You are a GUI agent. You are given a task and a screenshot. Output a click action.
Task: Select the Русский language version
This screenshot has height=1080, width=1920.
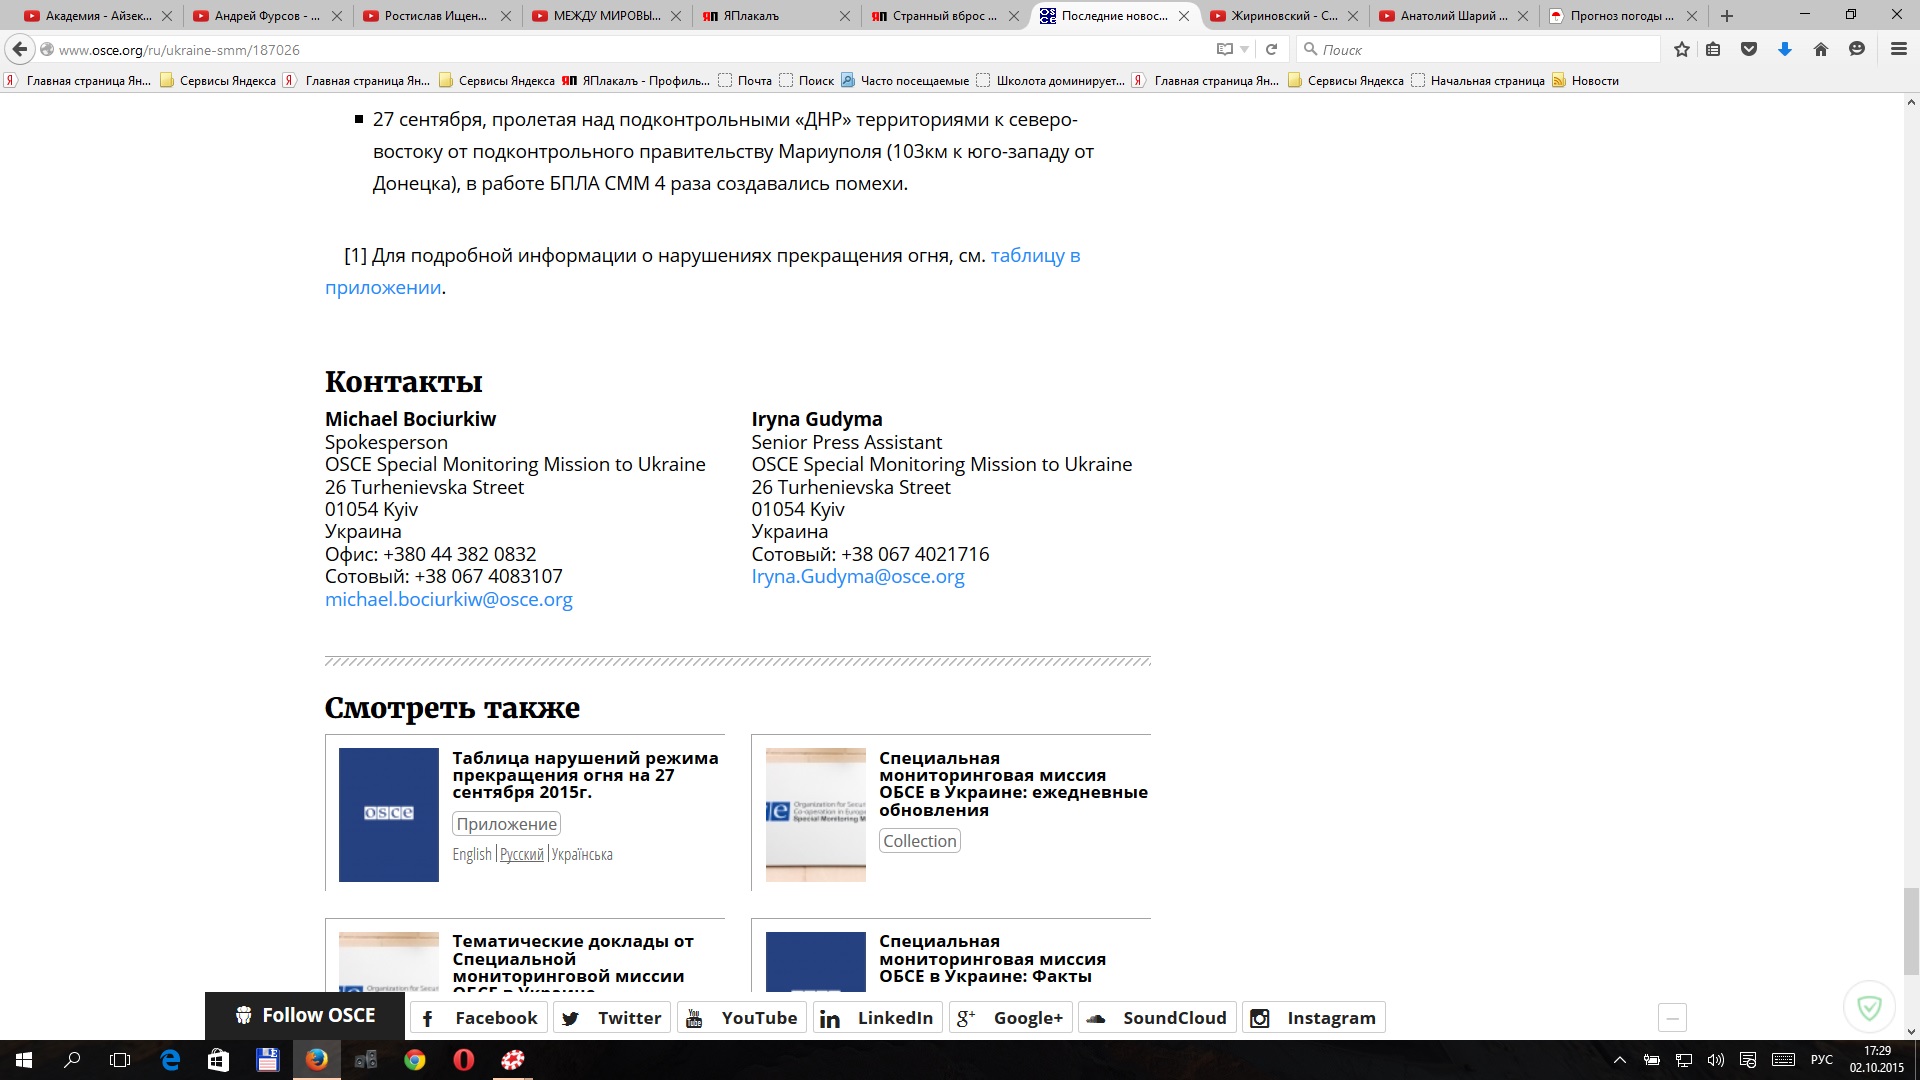[x=522, y=854]
